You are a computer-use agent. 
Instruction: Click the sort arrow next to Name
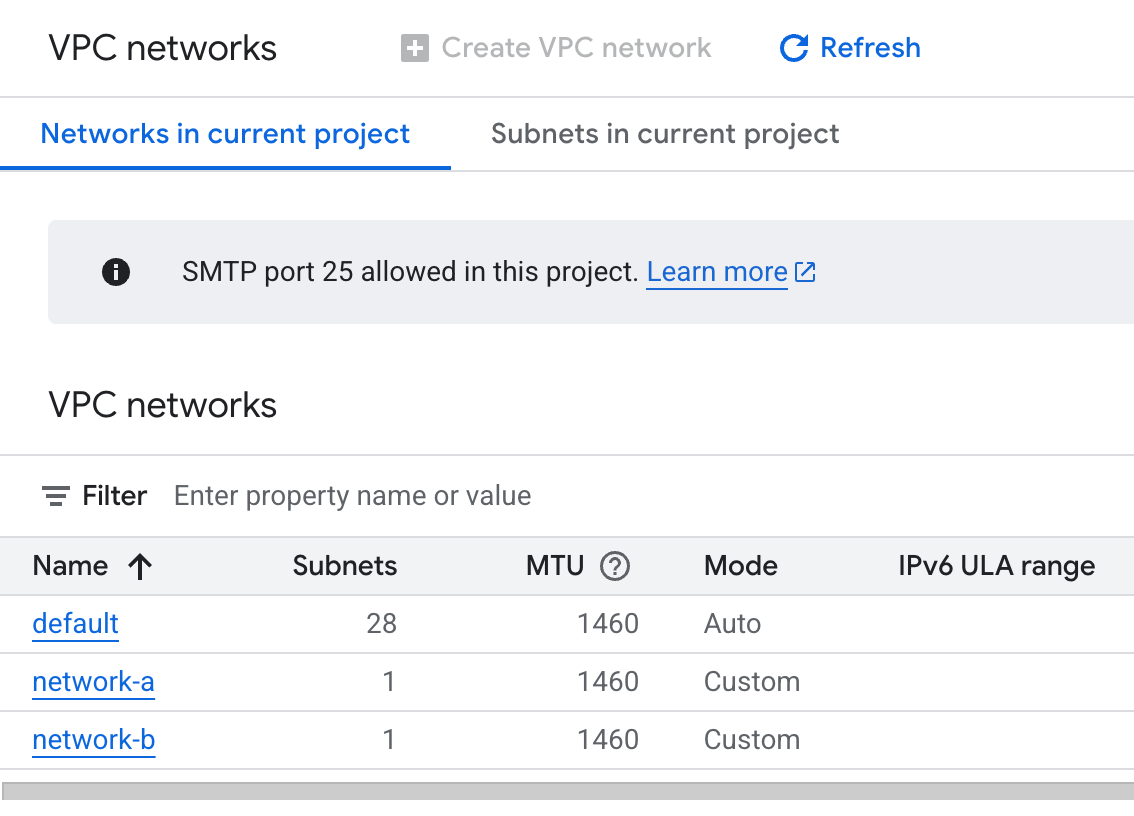141,566
